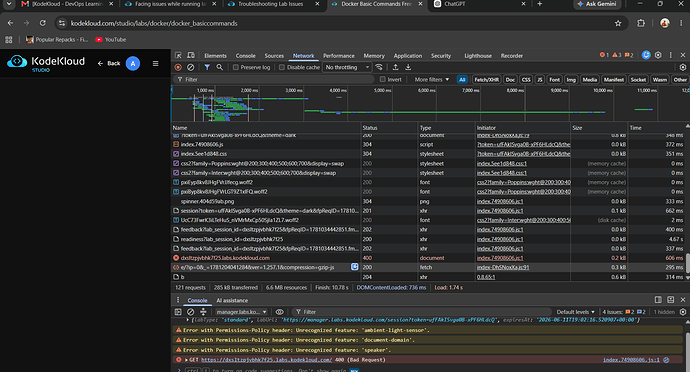Export HAR file download icon

pyautogui.click(x=408, y=67)
